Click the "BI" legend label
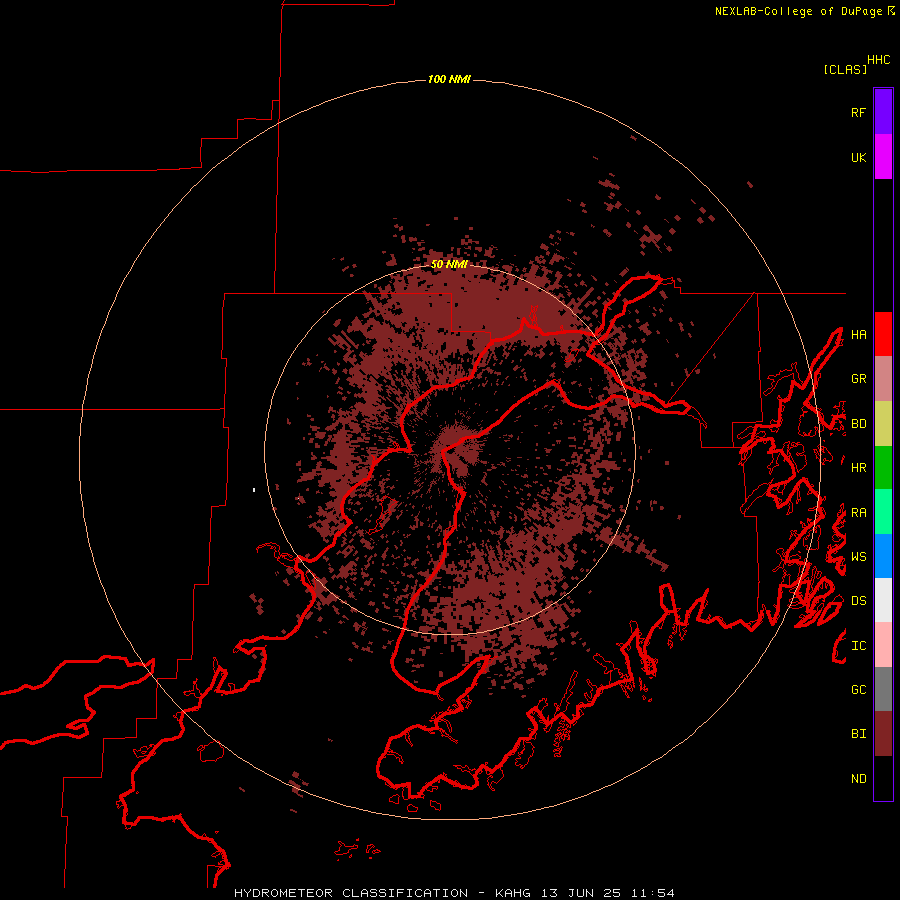The height and width of the screenshot is (900, 900). (x=858, y=734)
